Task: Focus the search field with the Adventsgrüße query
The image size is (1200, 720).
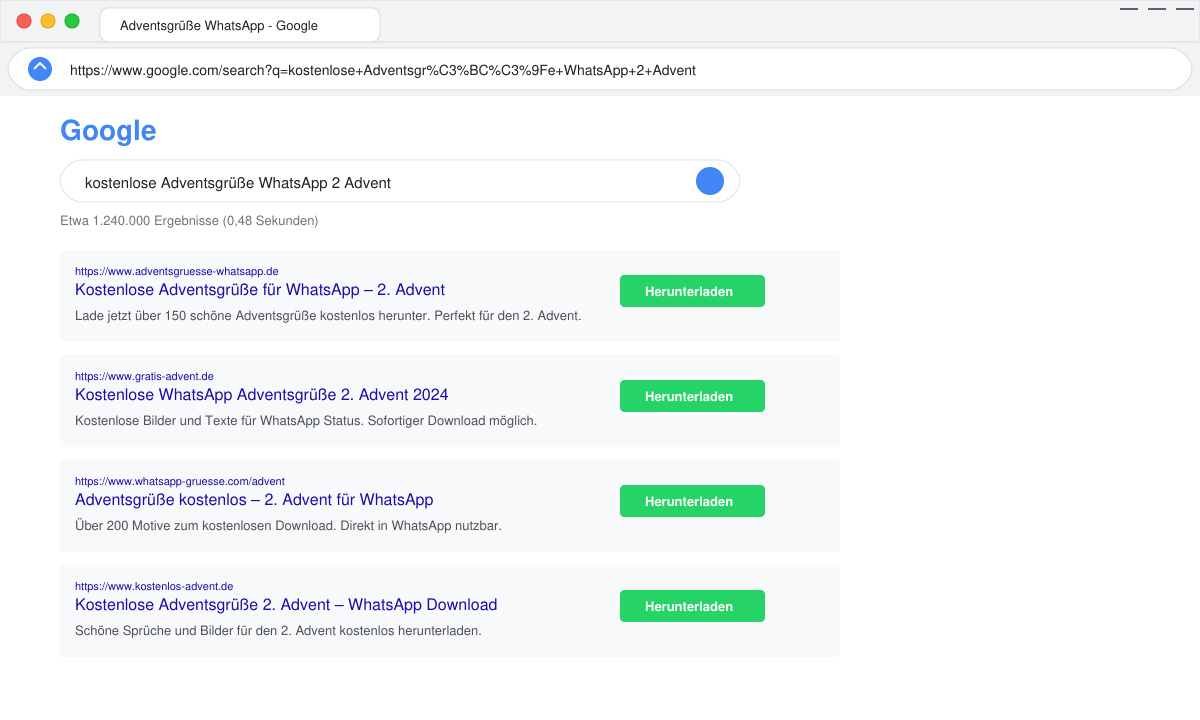Action: point(400,181)
